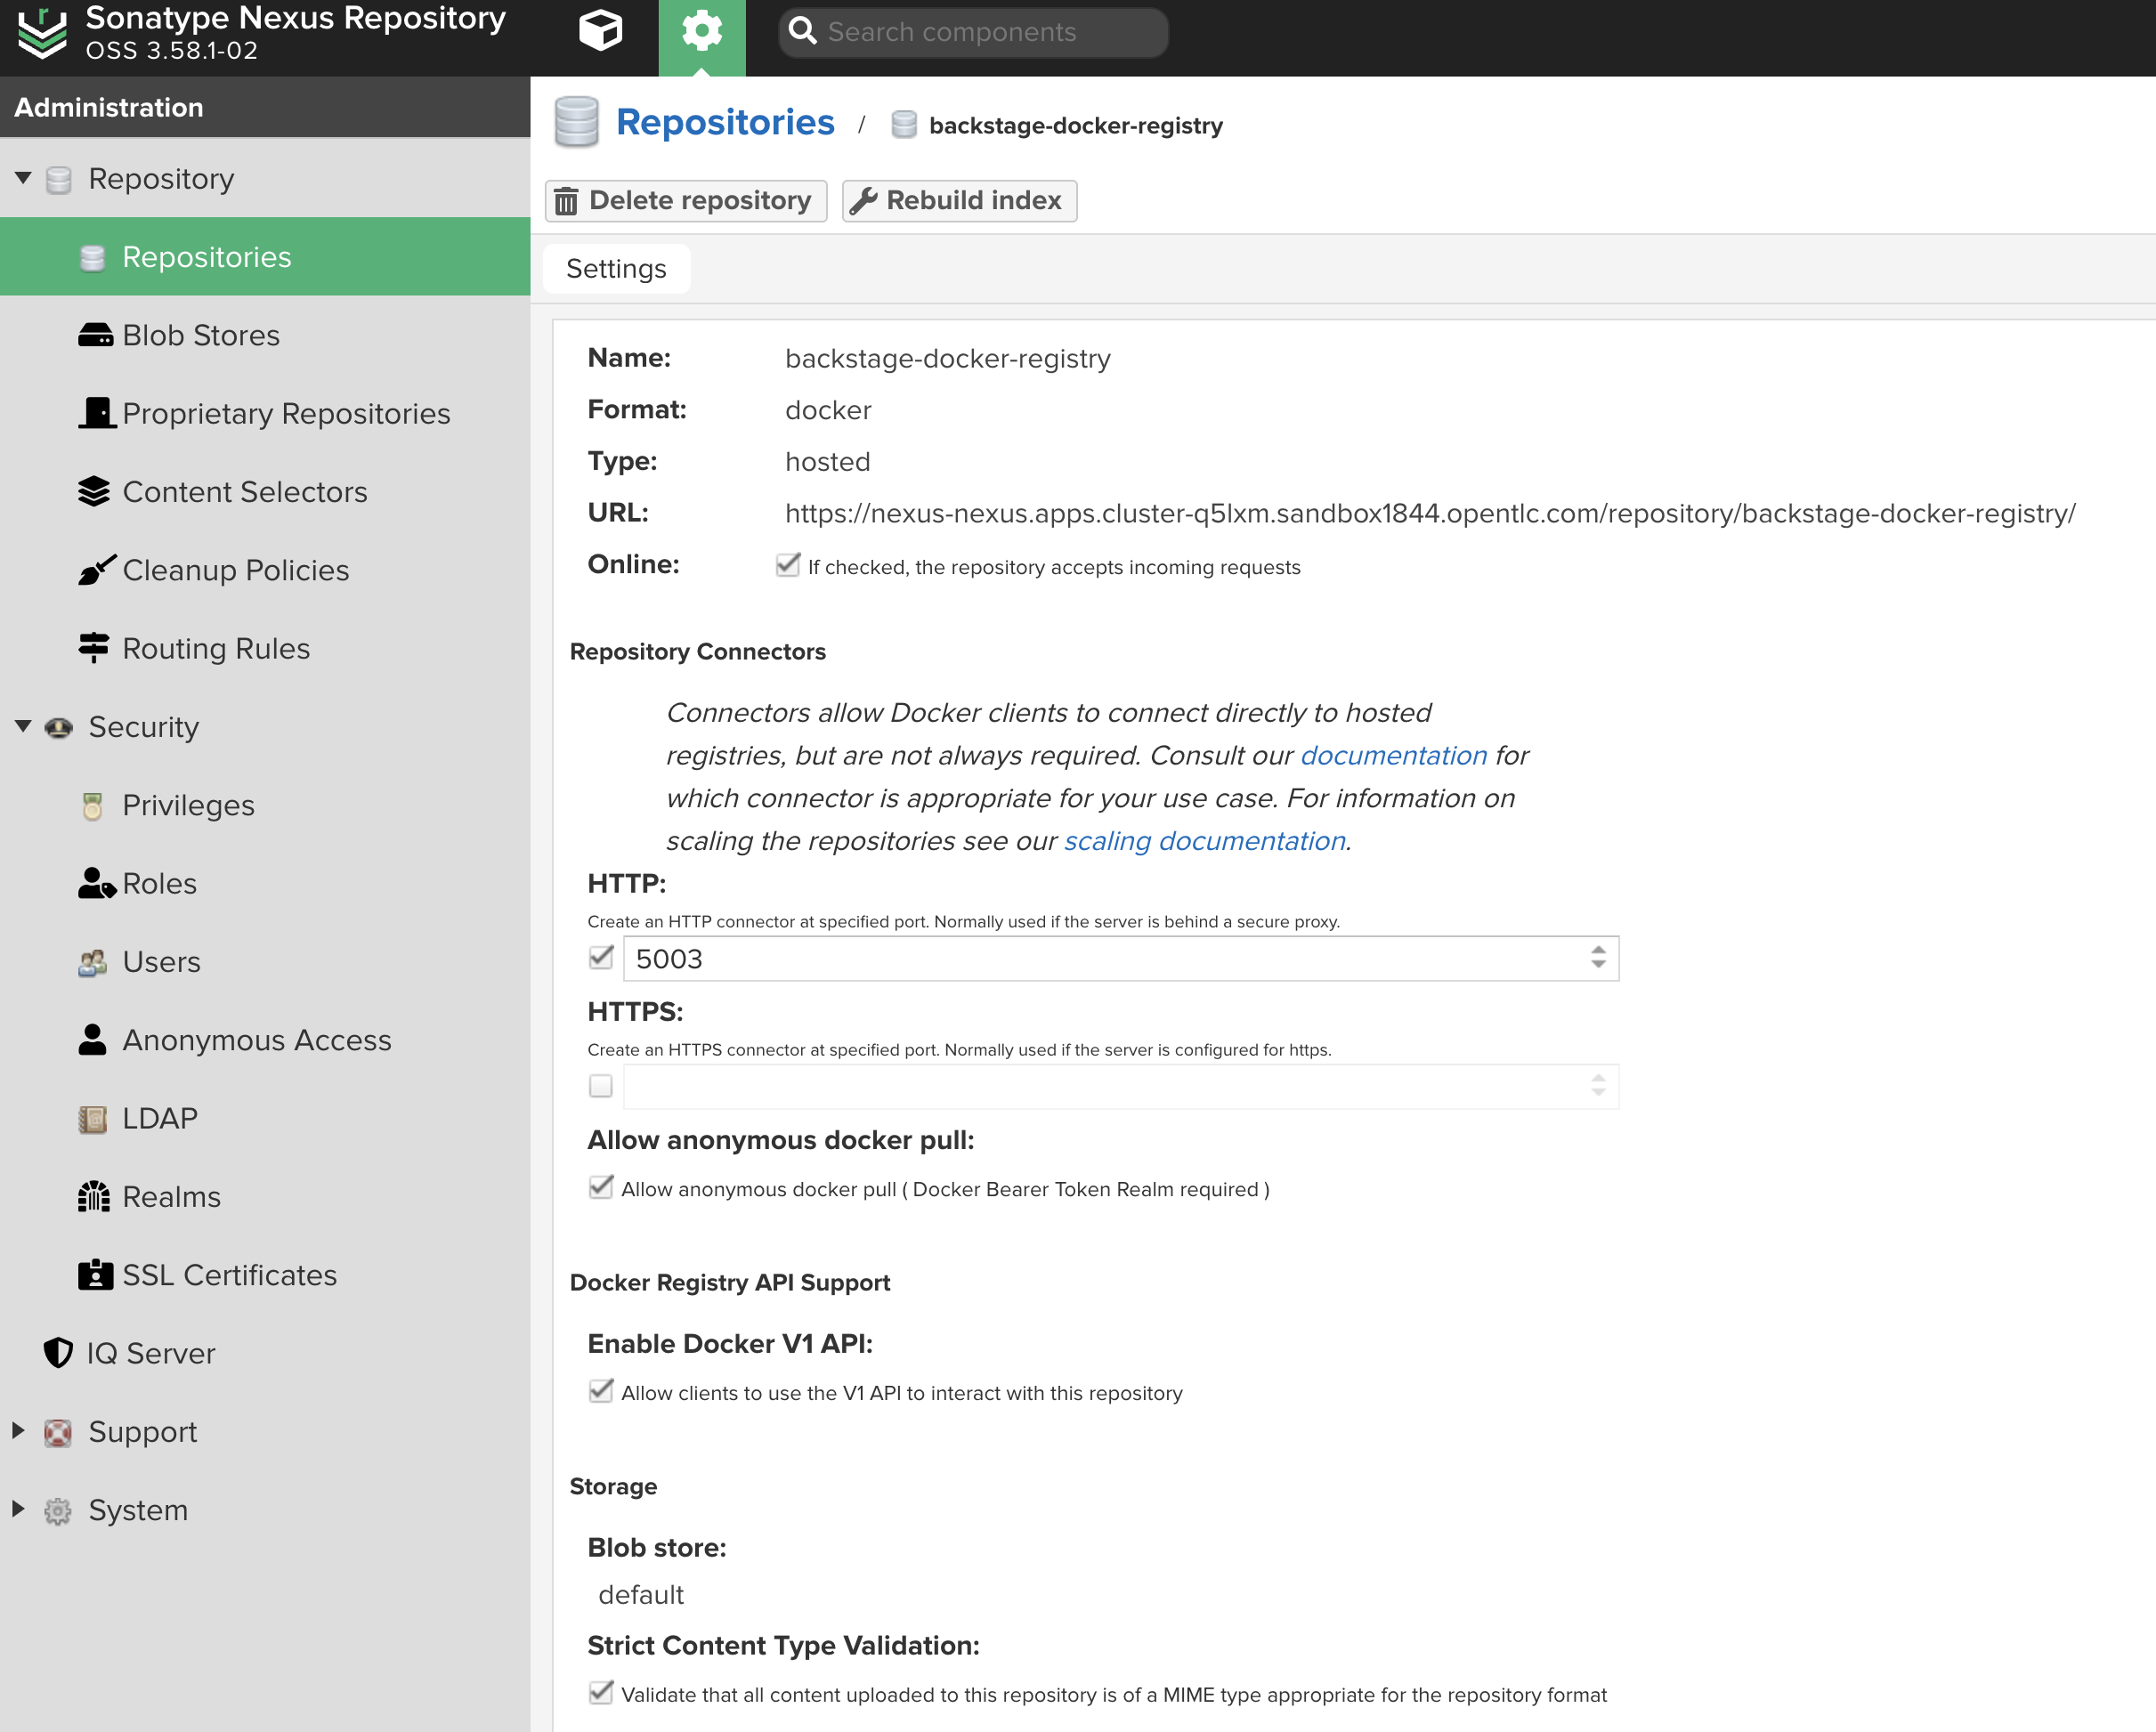Open Content Selectors in sidebar
This screenshot has height=1732, width=2156.
(245, 492)
